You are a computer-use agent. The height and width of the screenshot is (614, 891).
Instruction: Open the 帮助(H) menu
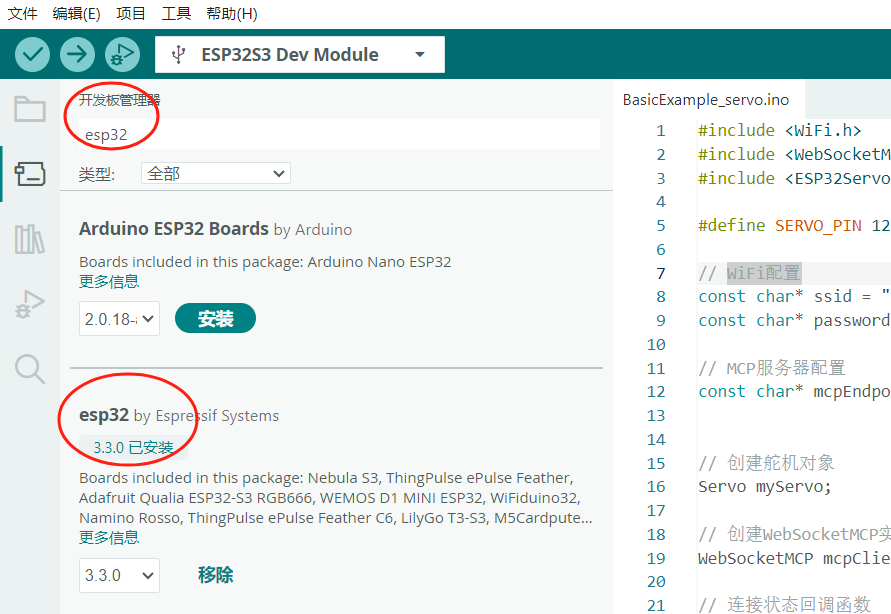point(232,14)
